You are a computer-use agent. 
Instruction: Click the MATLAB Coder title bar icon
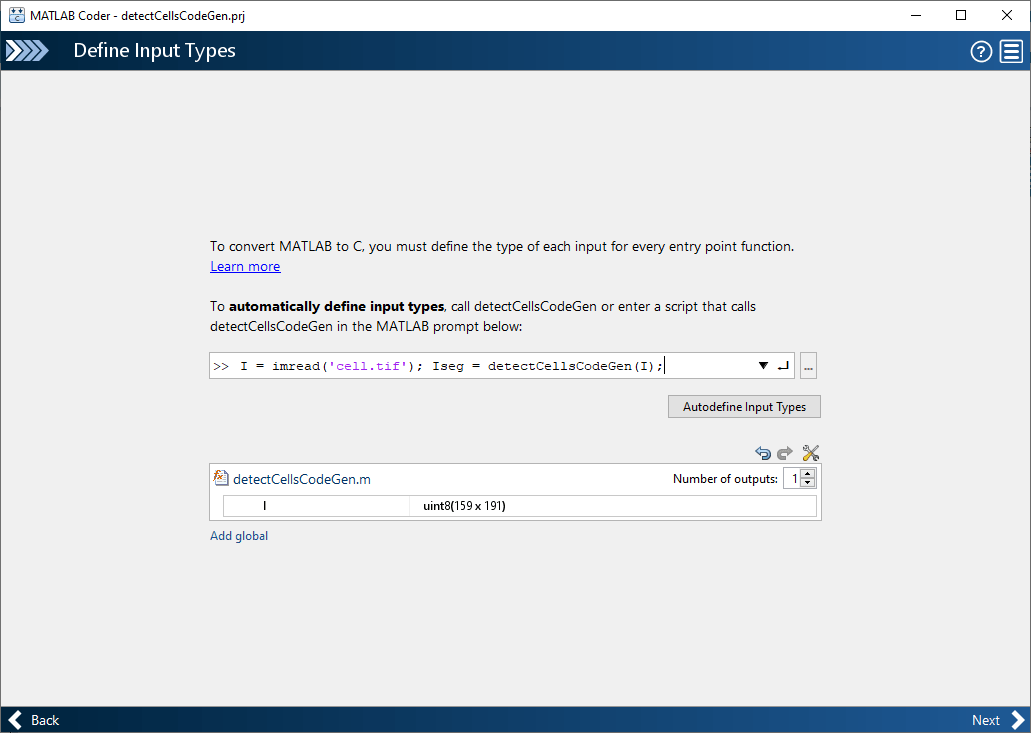click(x=16, y=15)
